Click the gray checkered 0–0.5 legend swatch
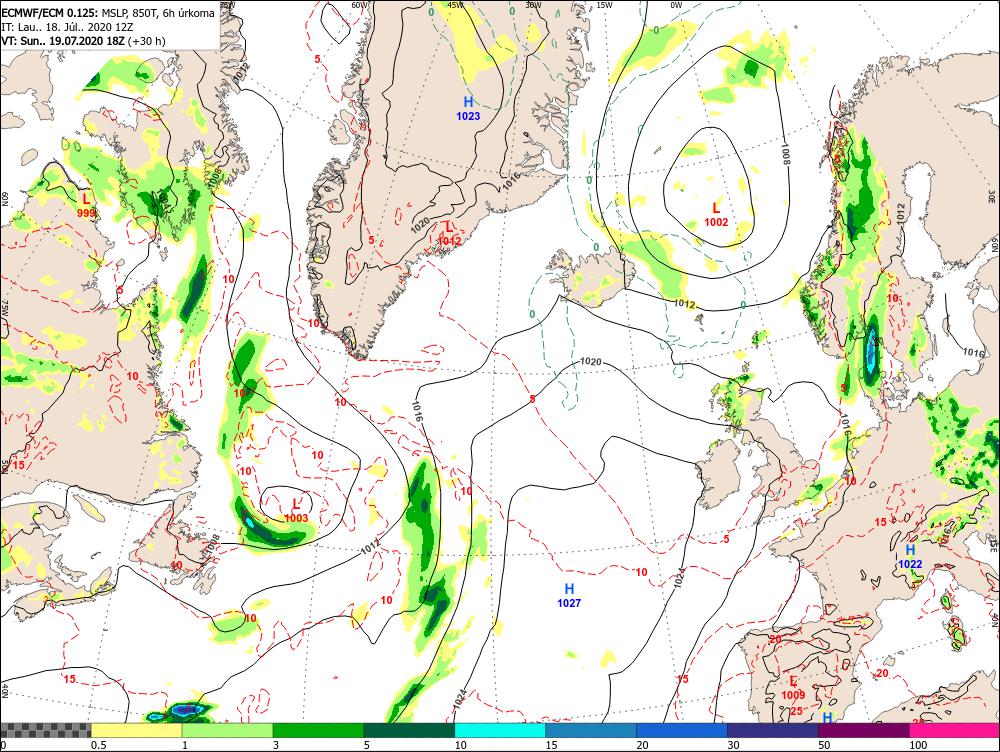Viewport: 1000px width, 752px height. (x=45, y=730)
